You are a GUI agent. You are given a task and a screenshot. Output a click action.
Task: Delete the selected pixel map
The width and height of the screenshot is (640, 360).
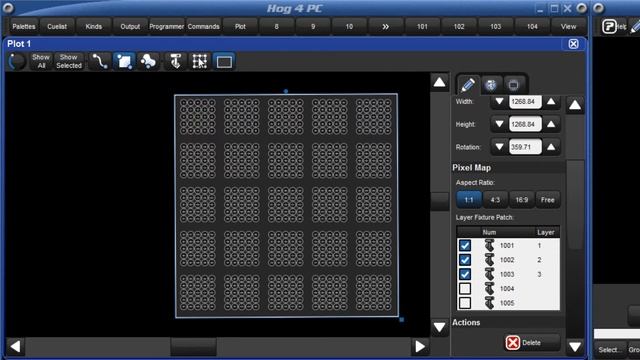[x=532, y=343]
